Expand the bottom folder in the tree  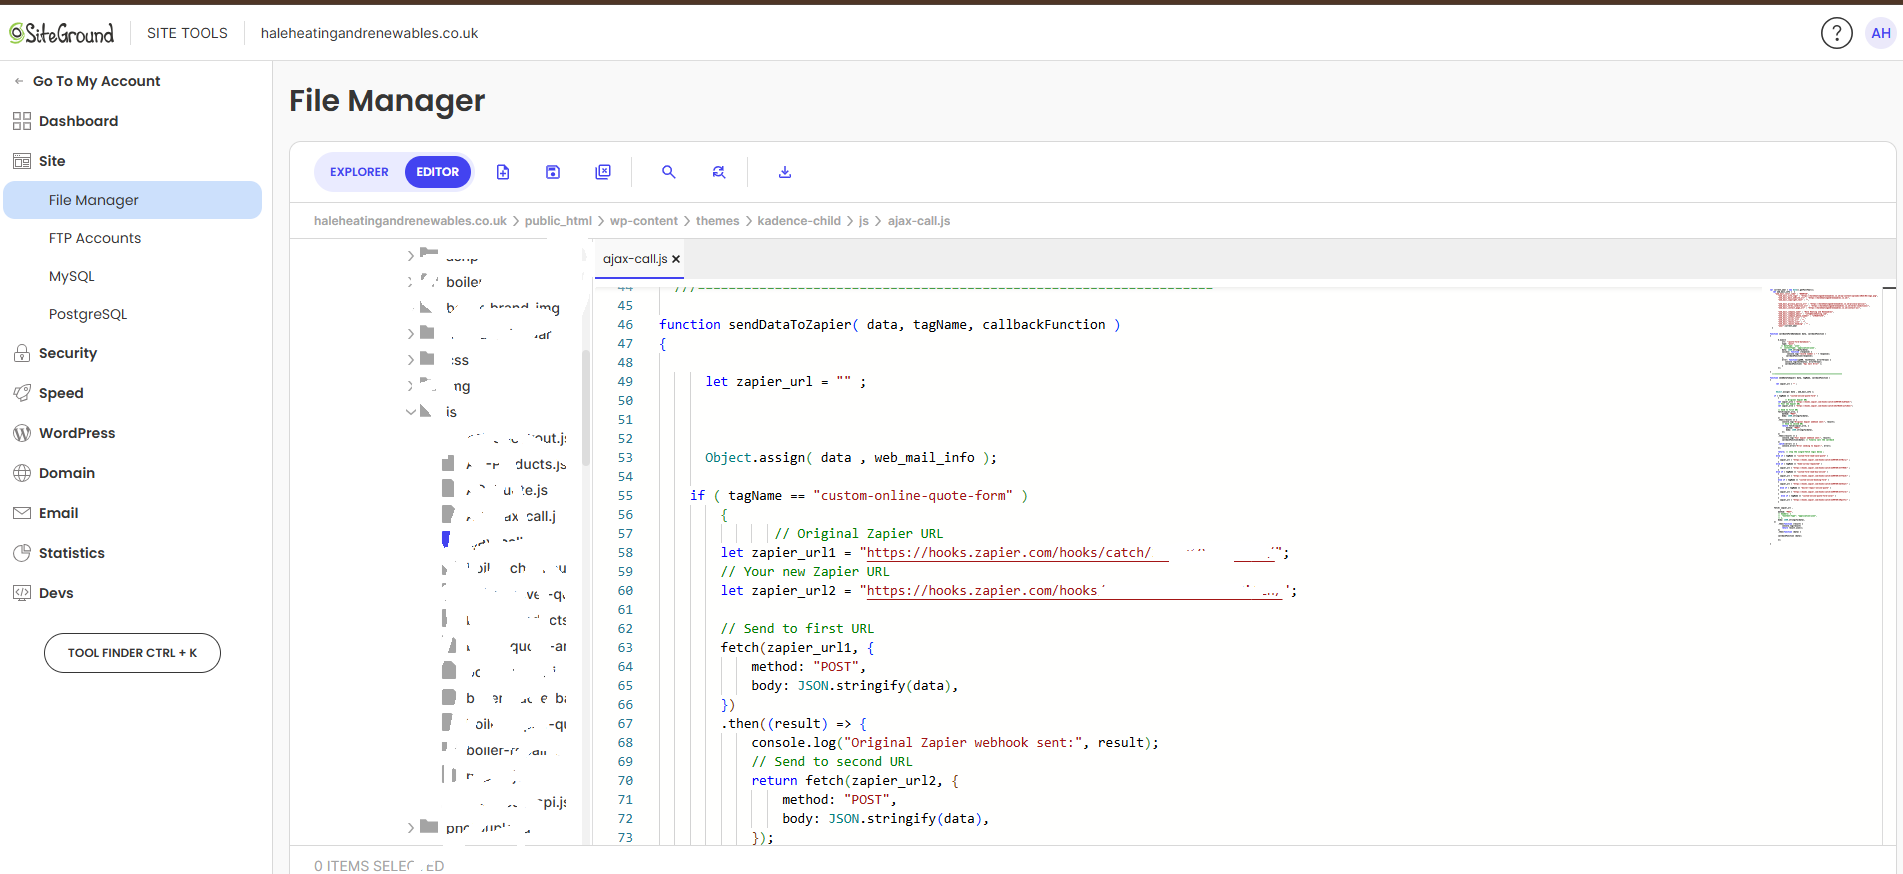click(411, 828)
